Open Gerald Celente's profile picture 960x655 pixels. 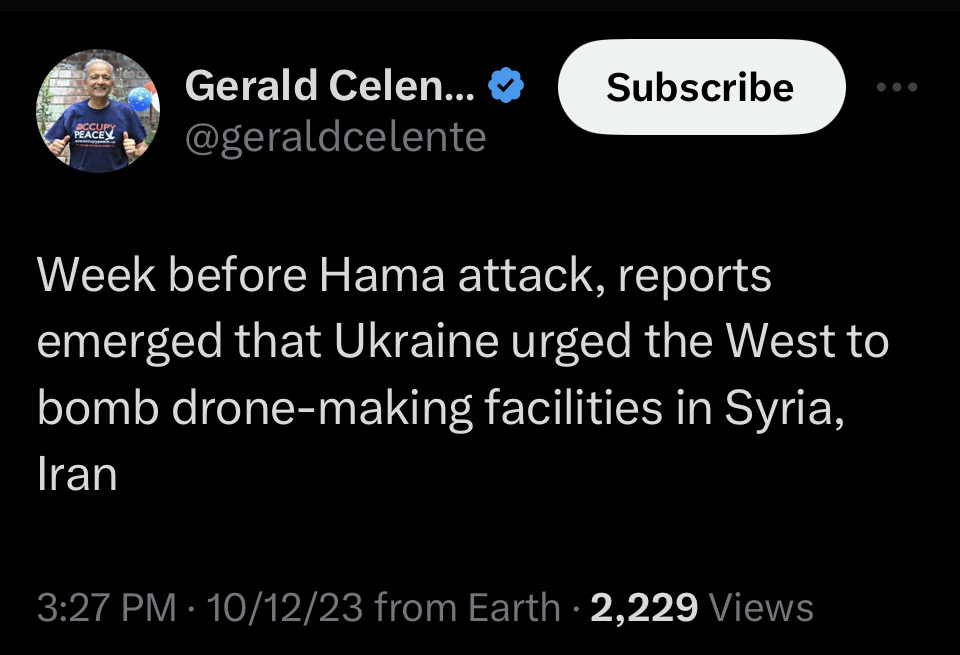(98, 111)
